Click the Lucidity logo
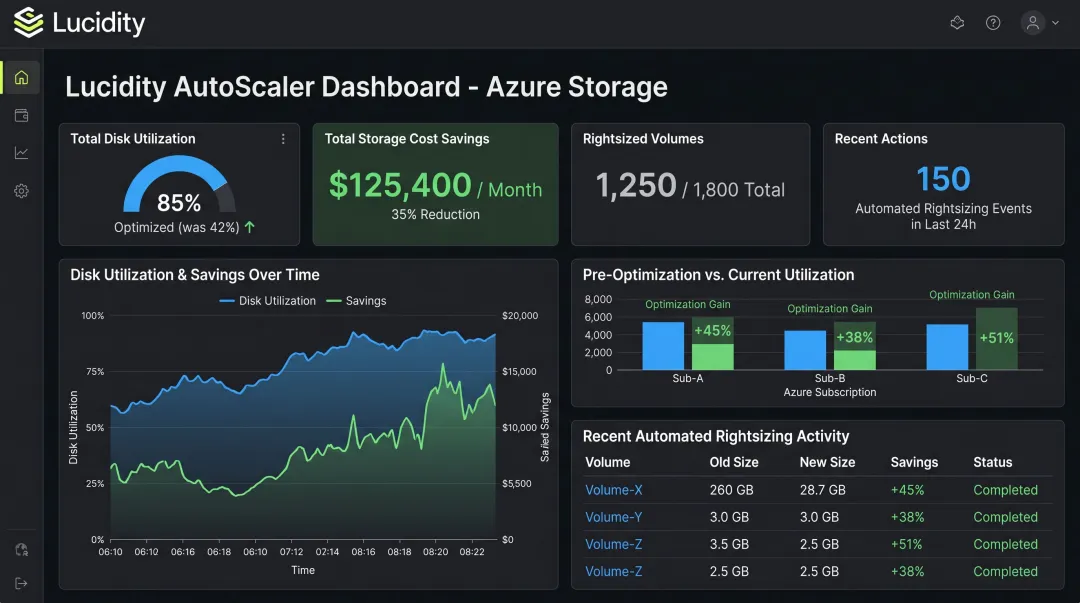Image resolution: width=1080 pixels, height=603 pixels. [x=79, y=23]
